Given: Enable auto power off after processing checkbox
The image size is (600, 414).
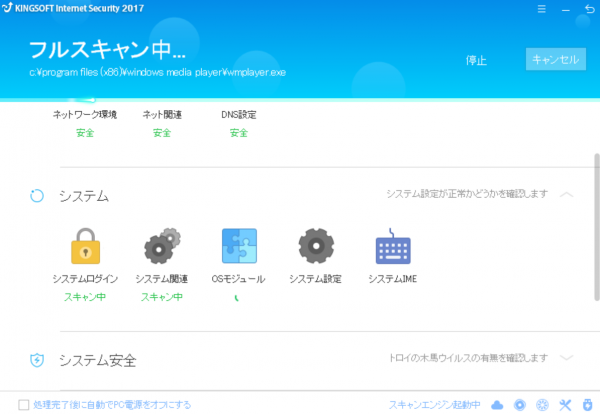Looking at the screenshot, I should [x=24, y=405].
